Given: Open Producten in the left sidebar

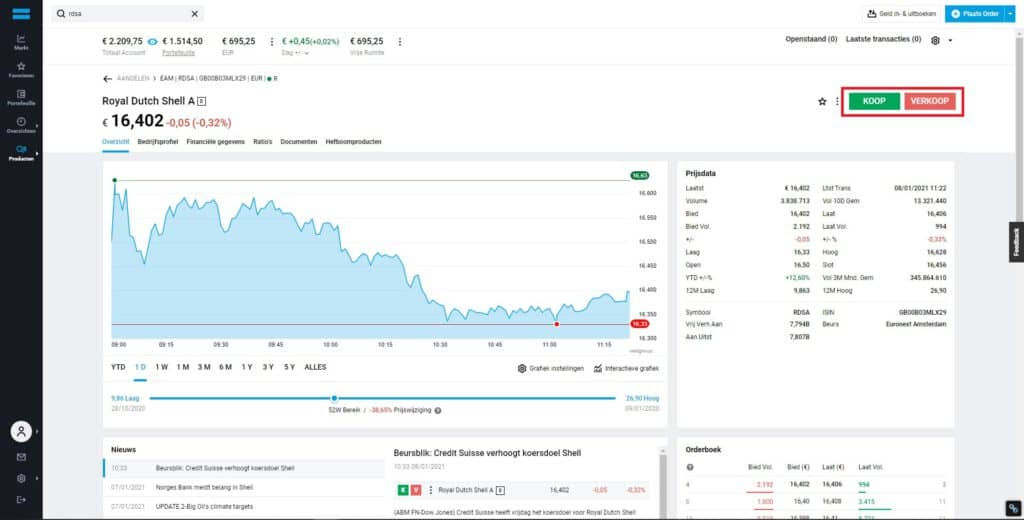Looking at the screenshot, I should click(x=21, y=153).
